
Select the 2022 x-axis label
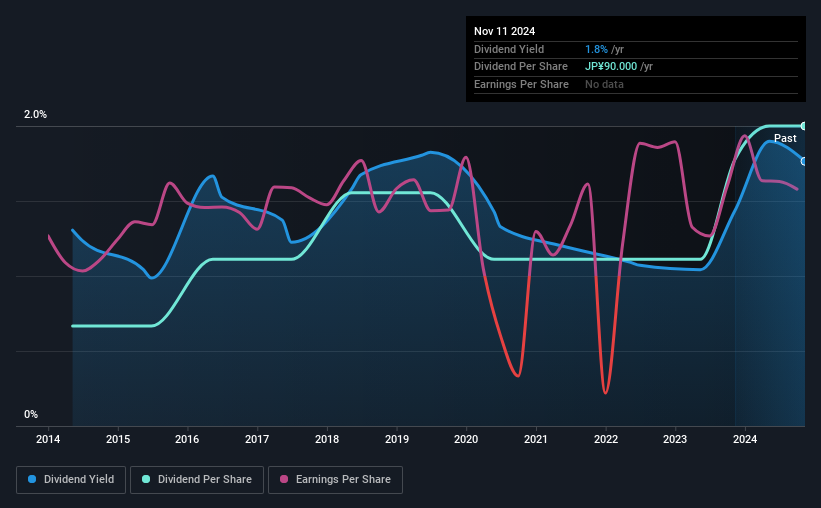(x=606, y=439)
